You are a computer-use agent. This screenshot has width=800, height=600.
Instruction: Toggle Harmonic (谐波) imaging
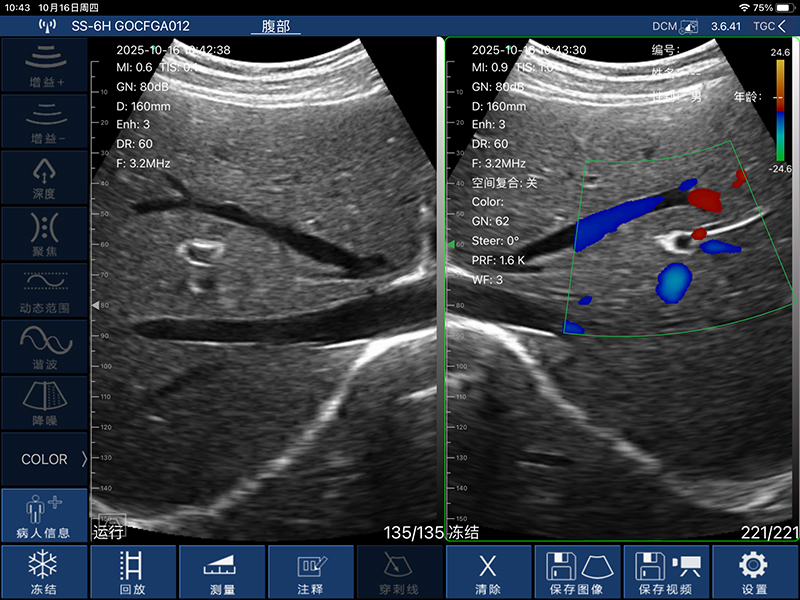pos(43,346)
